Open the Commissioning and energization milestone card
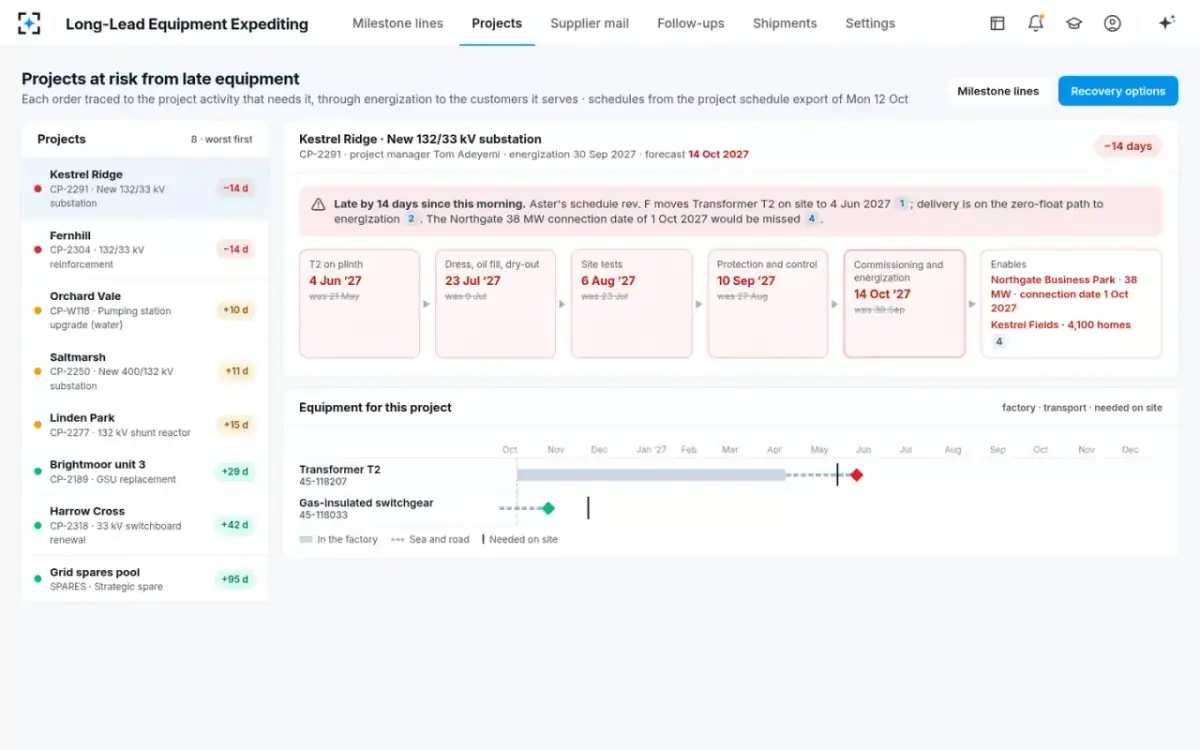Screen dimensions: 1200x750 (904, 303)
